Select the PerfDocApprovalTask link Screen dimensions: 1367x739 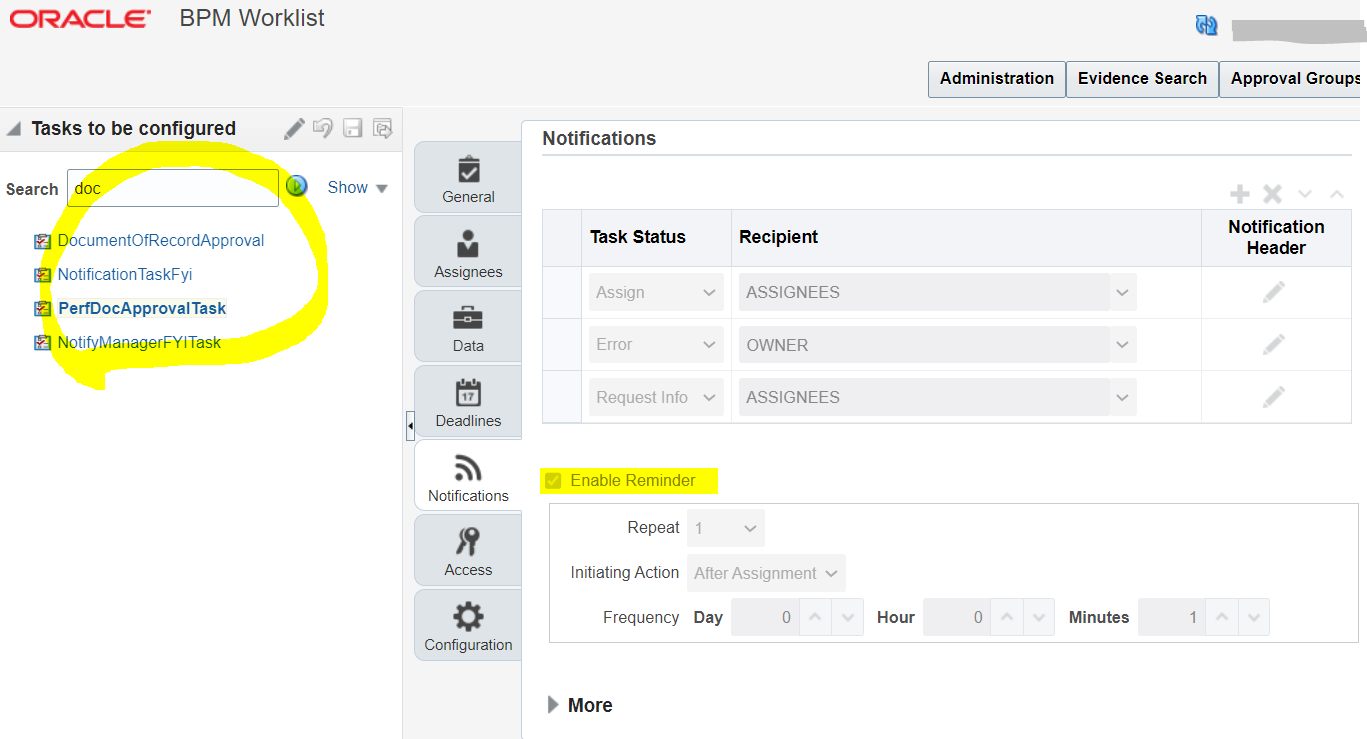[141, 308]
